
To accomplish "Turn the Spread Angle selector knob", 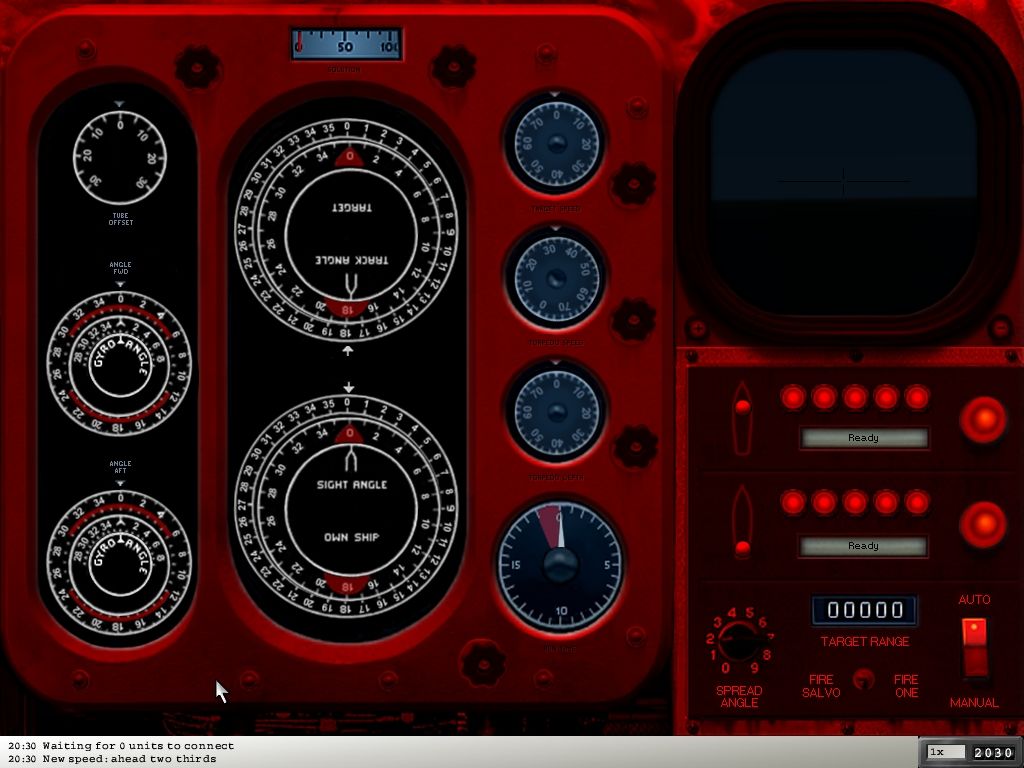I will pyautogui.click(x=739, y=641).
